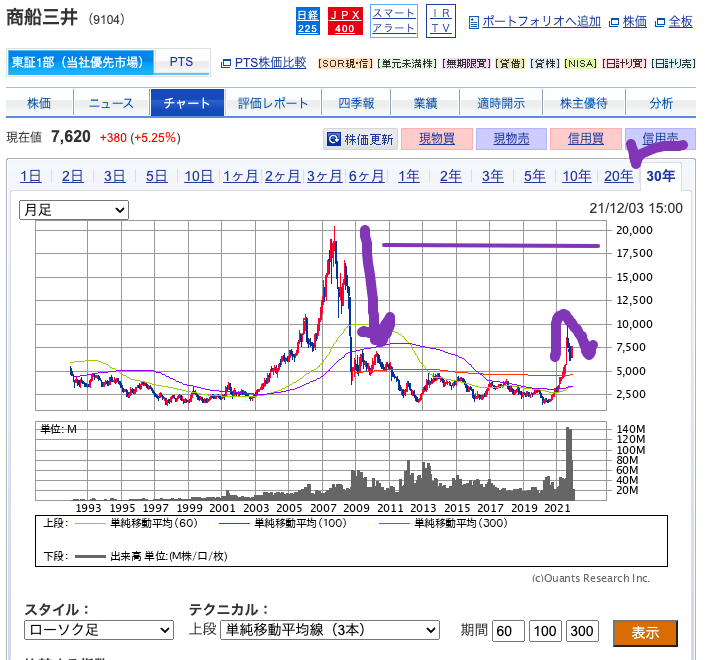Open the ローソク足 style dropdown
Viewport: 706px width, 660px height.
pyautogui.click(x=99, y=630)
